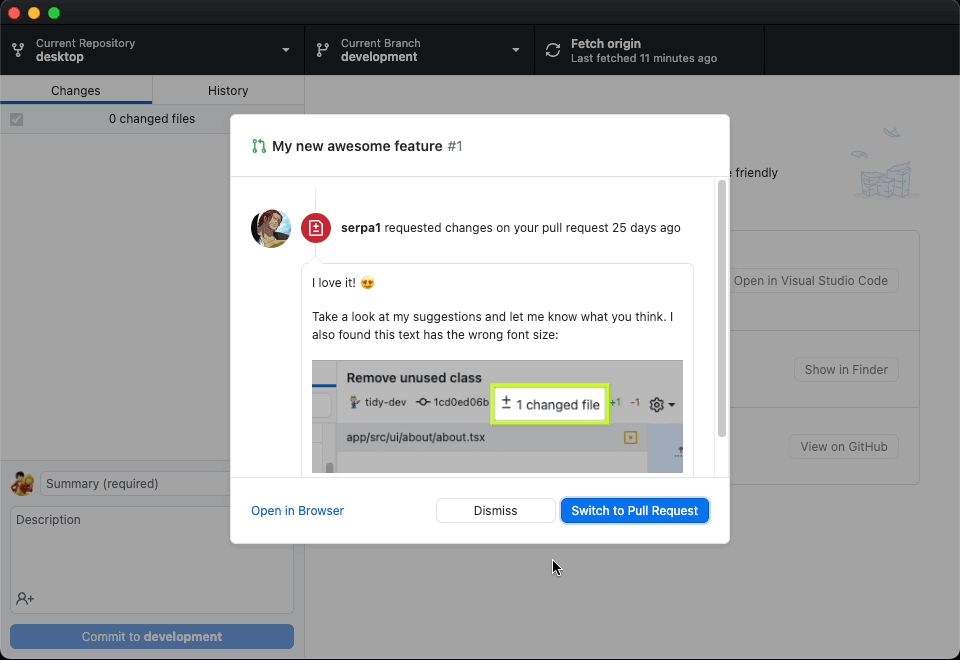This screenshot has height=660, width=960.
Task: Click the pull request icon in dialog header
Action: pos(259,146)
